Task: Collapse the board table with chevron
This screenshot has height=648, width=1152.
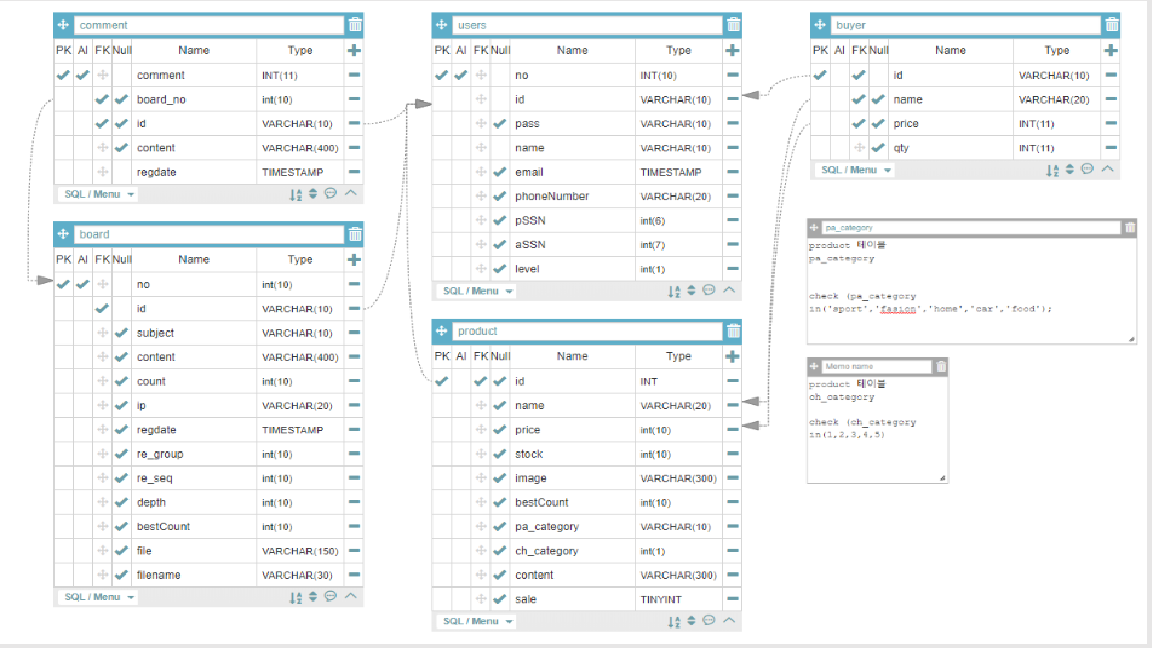Action: (x=350, y=596)
